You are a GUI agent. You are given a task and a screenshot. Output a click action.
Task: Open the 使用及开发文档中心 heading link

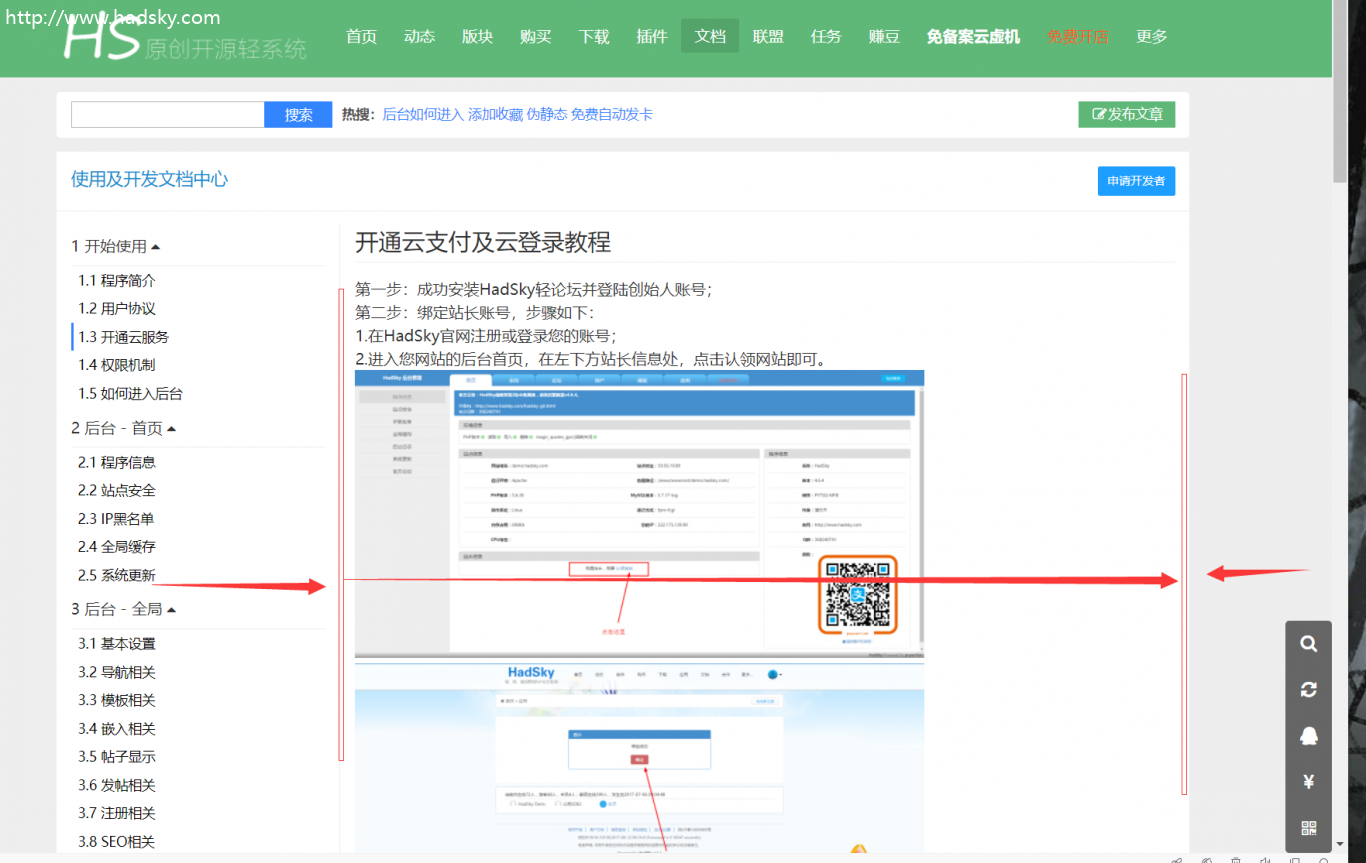point(149,179)
